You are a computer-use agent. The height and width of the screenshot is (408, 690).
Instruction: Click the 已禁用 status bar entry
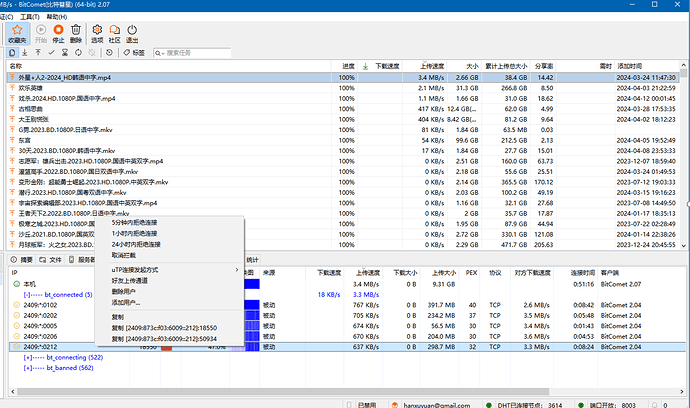(x=367, y=405)
